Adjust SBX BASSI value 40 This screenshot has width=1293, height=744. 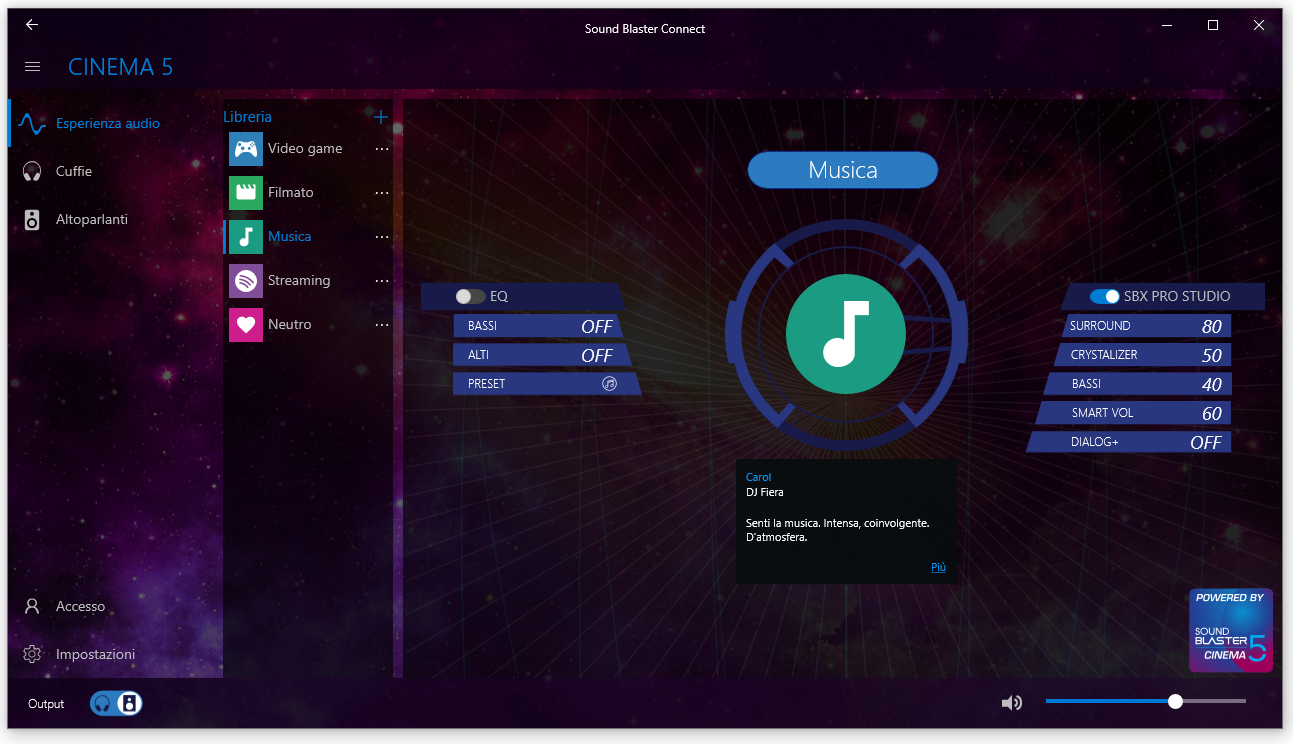tap(1138, 384)
